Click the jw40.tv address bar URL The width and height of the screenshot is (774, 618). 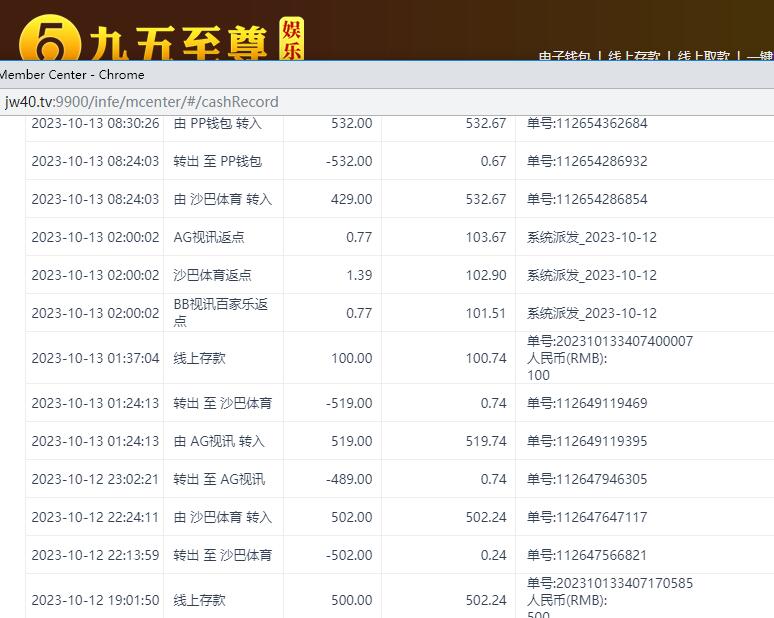(141, 102)
